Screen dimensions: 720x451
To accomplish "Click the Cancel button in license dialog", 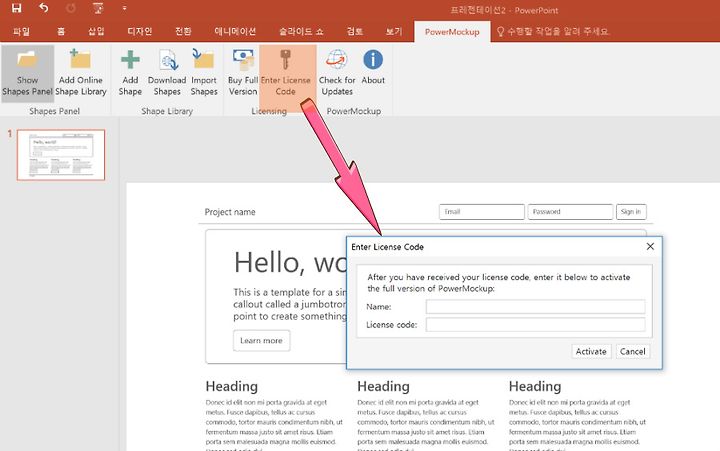I will pyautogui.click(x=633, y=351).
